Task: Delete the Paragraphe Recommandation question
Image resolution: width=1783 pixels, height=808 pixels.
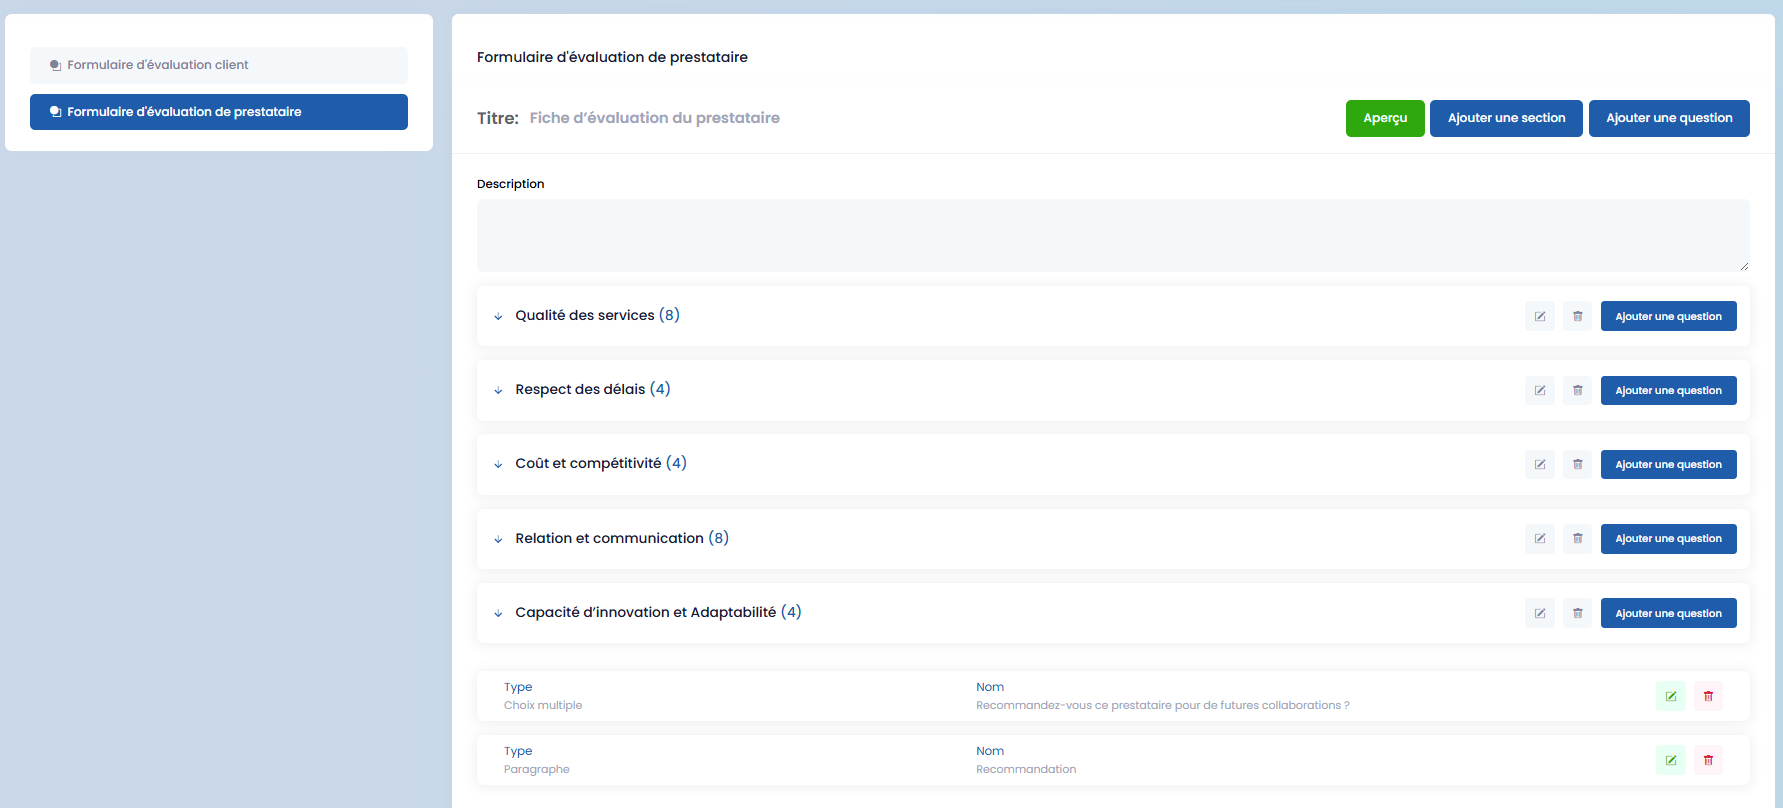Action: click(x=1708, y=760)
